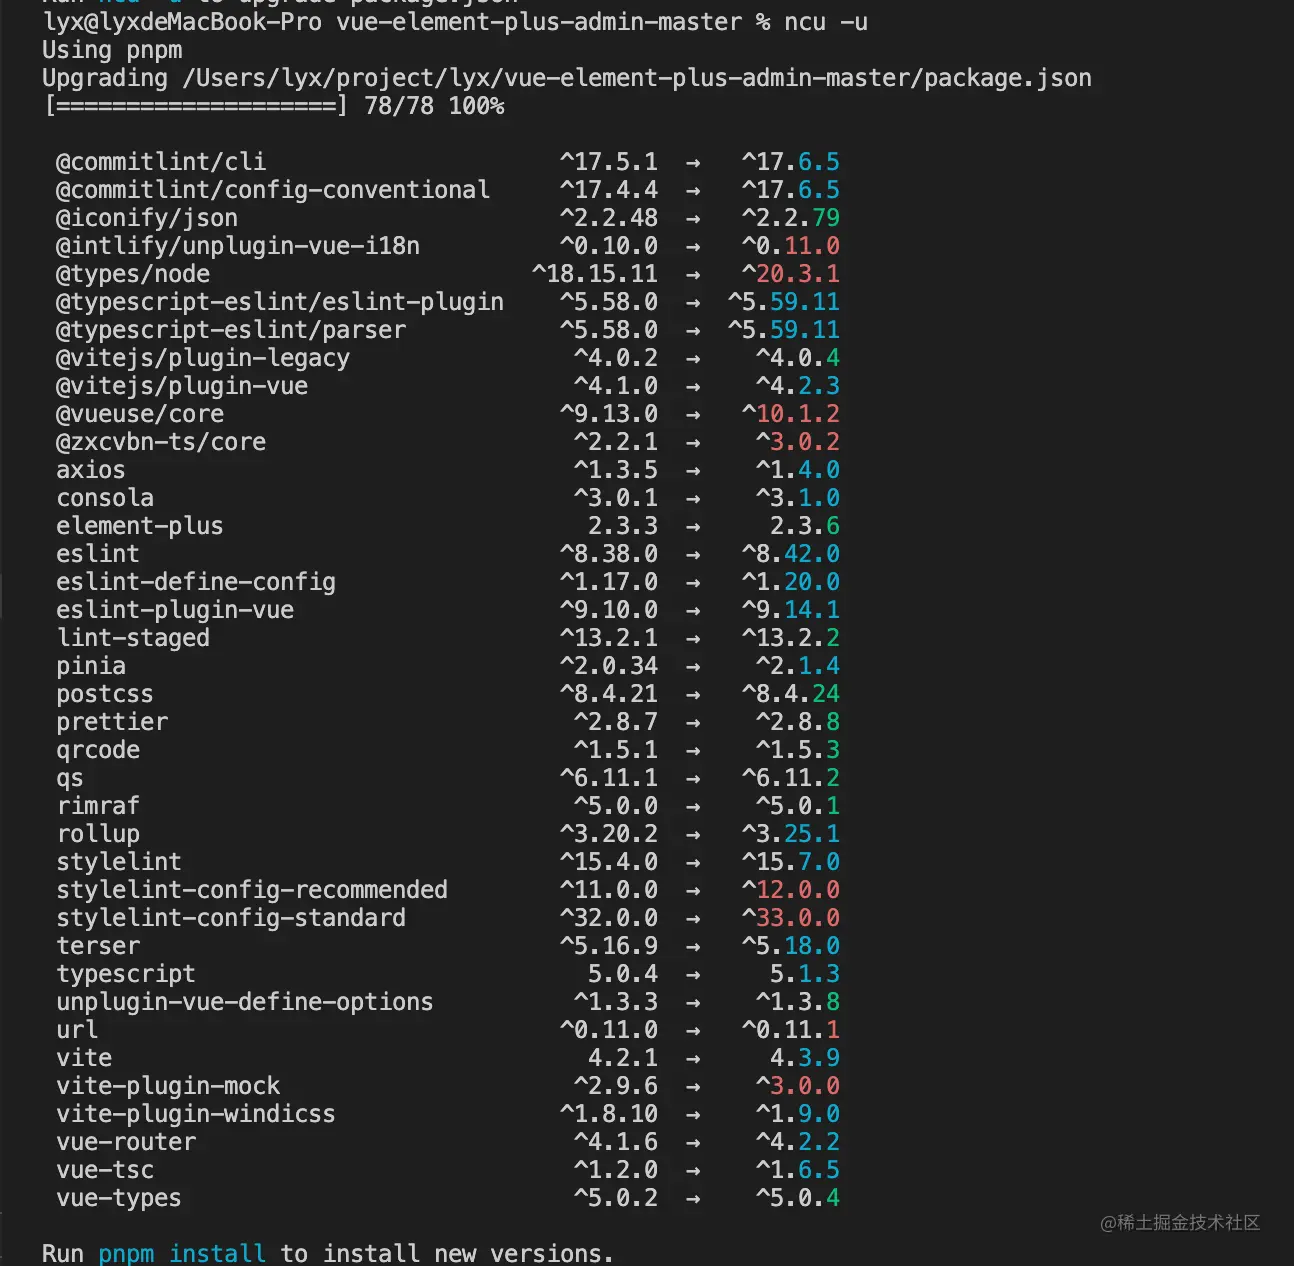Click '@typescript-eslint/parser' package name
This screenshot has width=1294, height=1266.
coord(231,330)
